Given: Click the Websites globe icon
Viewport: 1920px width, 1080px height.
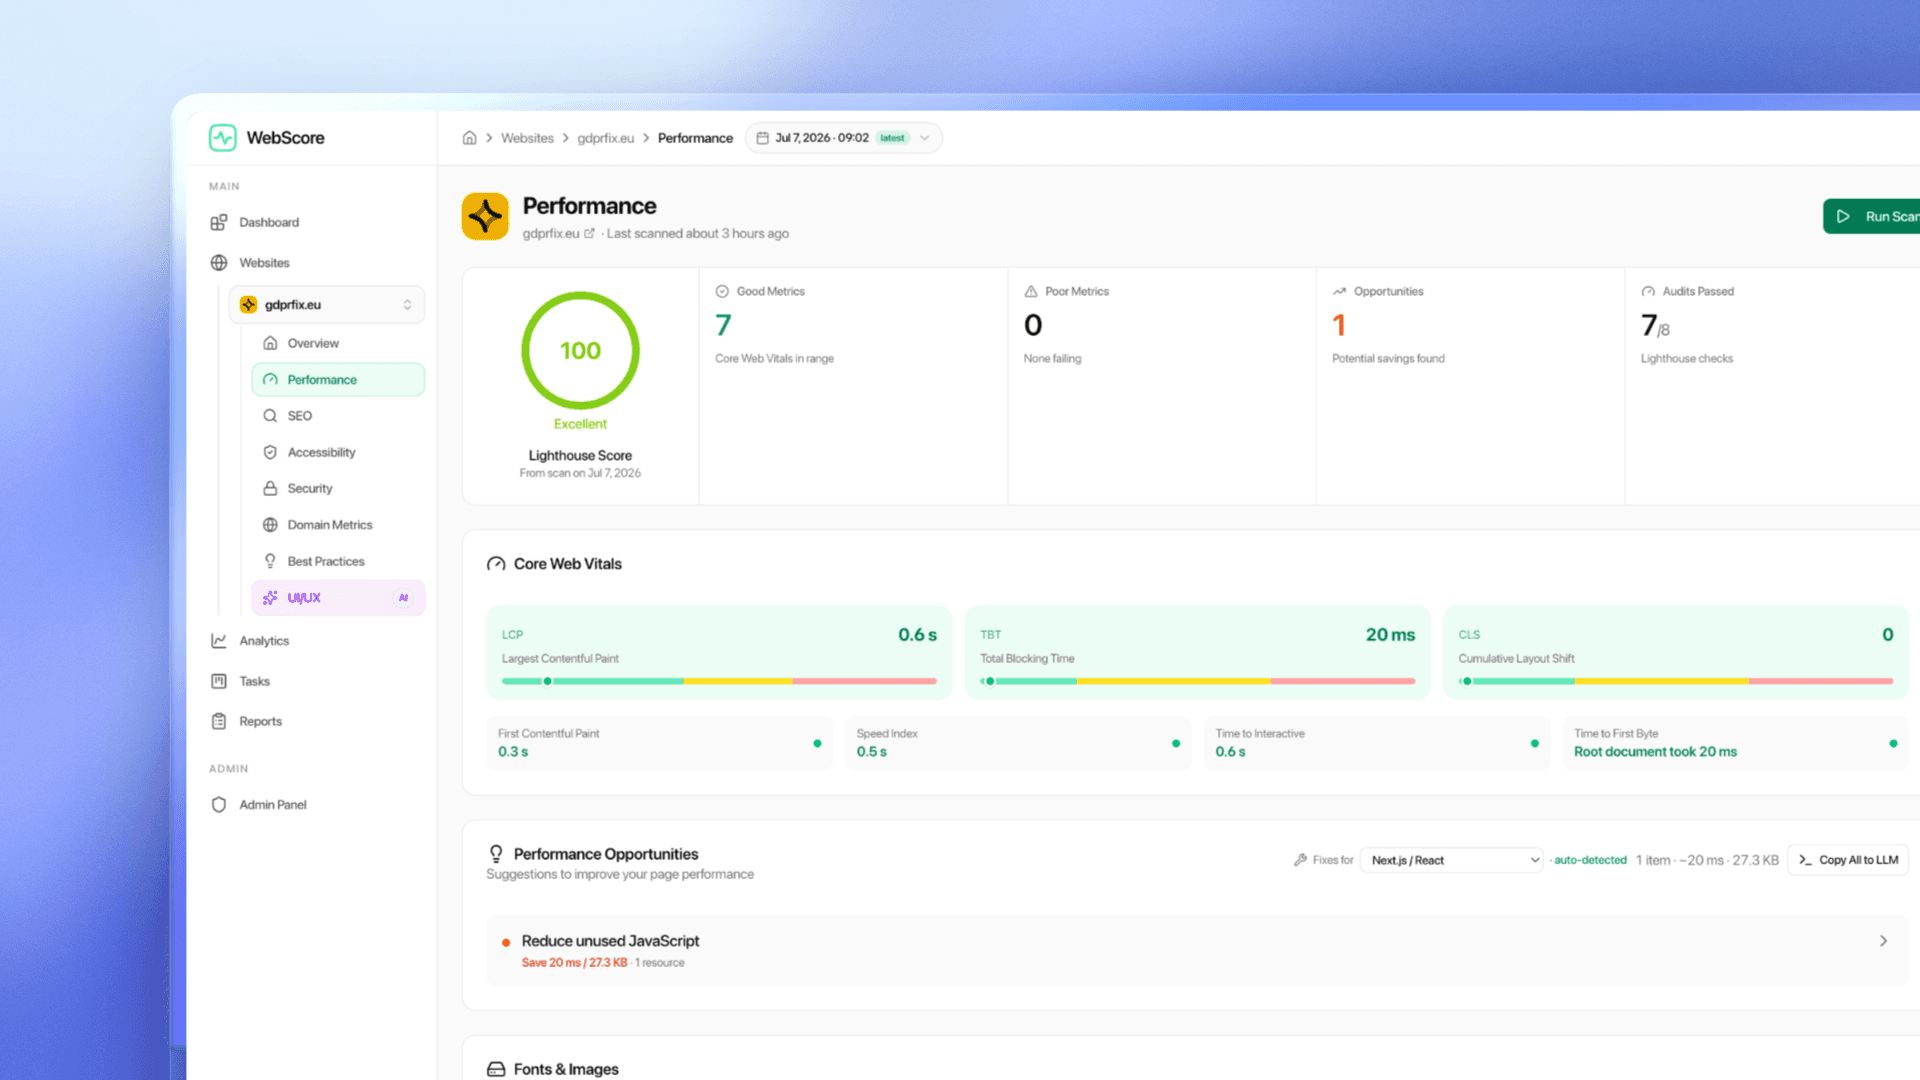Looking at the screenshot, I should 219,262.
